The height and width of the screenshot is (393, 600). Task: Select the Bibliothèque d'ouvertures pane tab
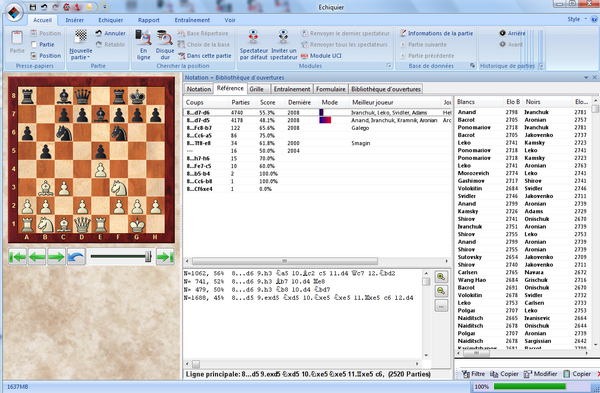pos(386,89)
